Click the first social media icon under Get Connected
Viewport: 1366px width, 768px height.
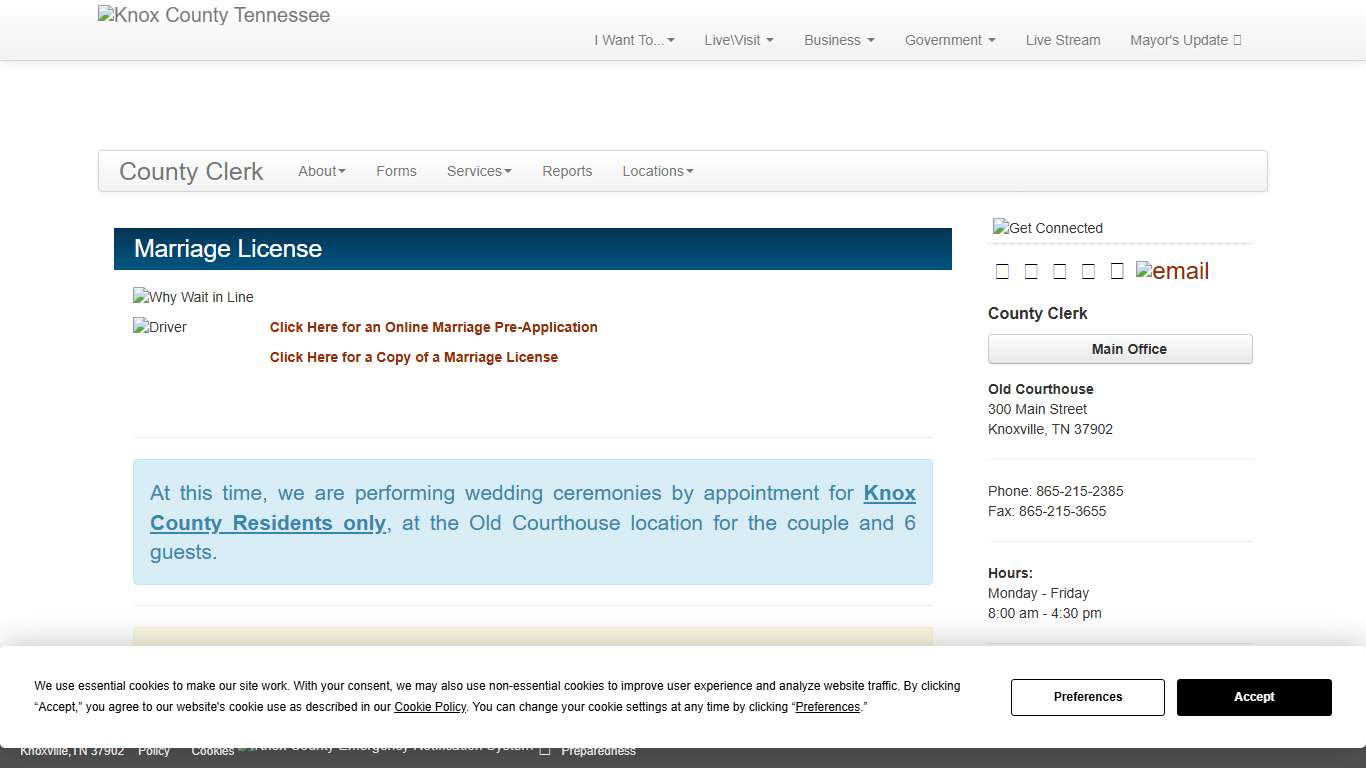click(x=1002, y=270)
